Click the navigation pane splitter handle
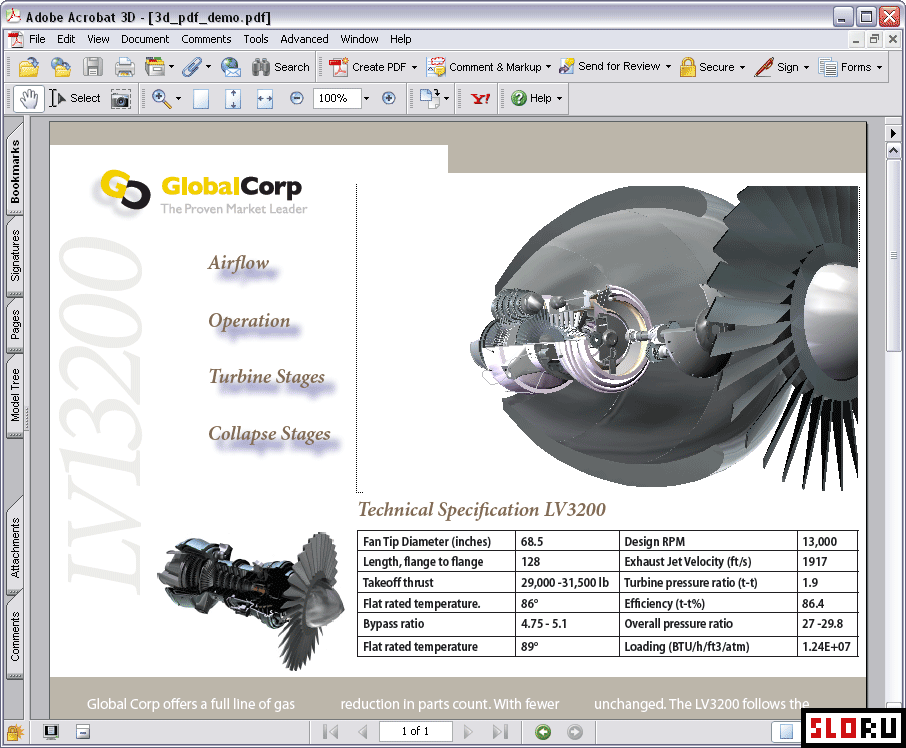The image size is (906, 748). tap(27, 418)
